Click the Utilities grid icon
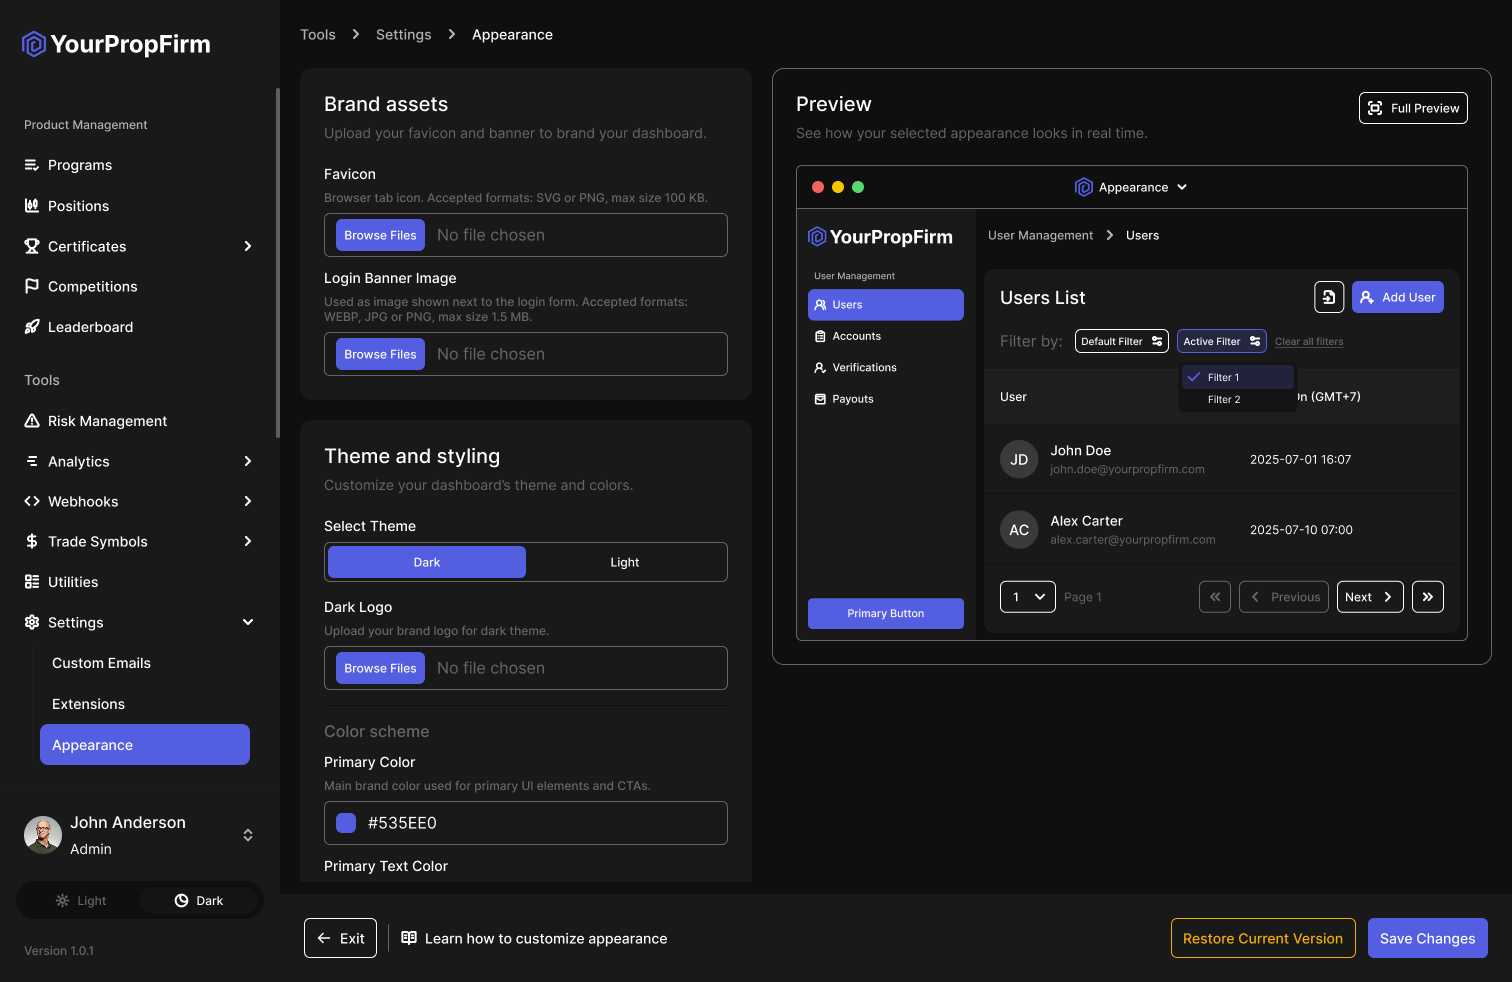This screenshot has height=982, width=1512. (x=32, y=582)
